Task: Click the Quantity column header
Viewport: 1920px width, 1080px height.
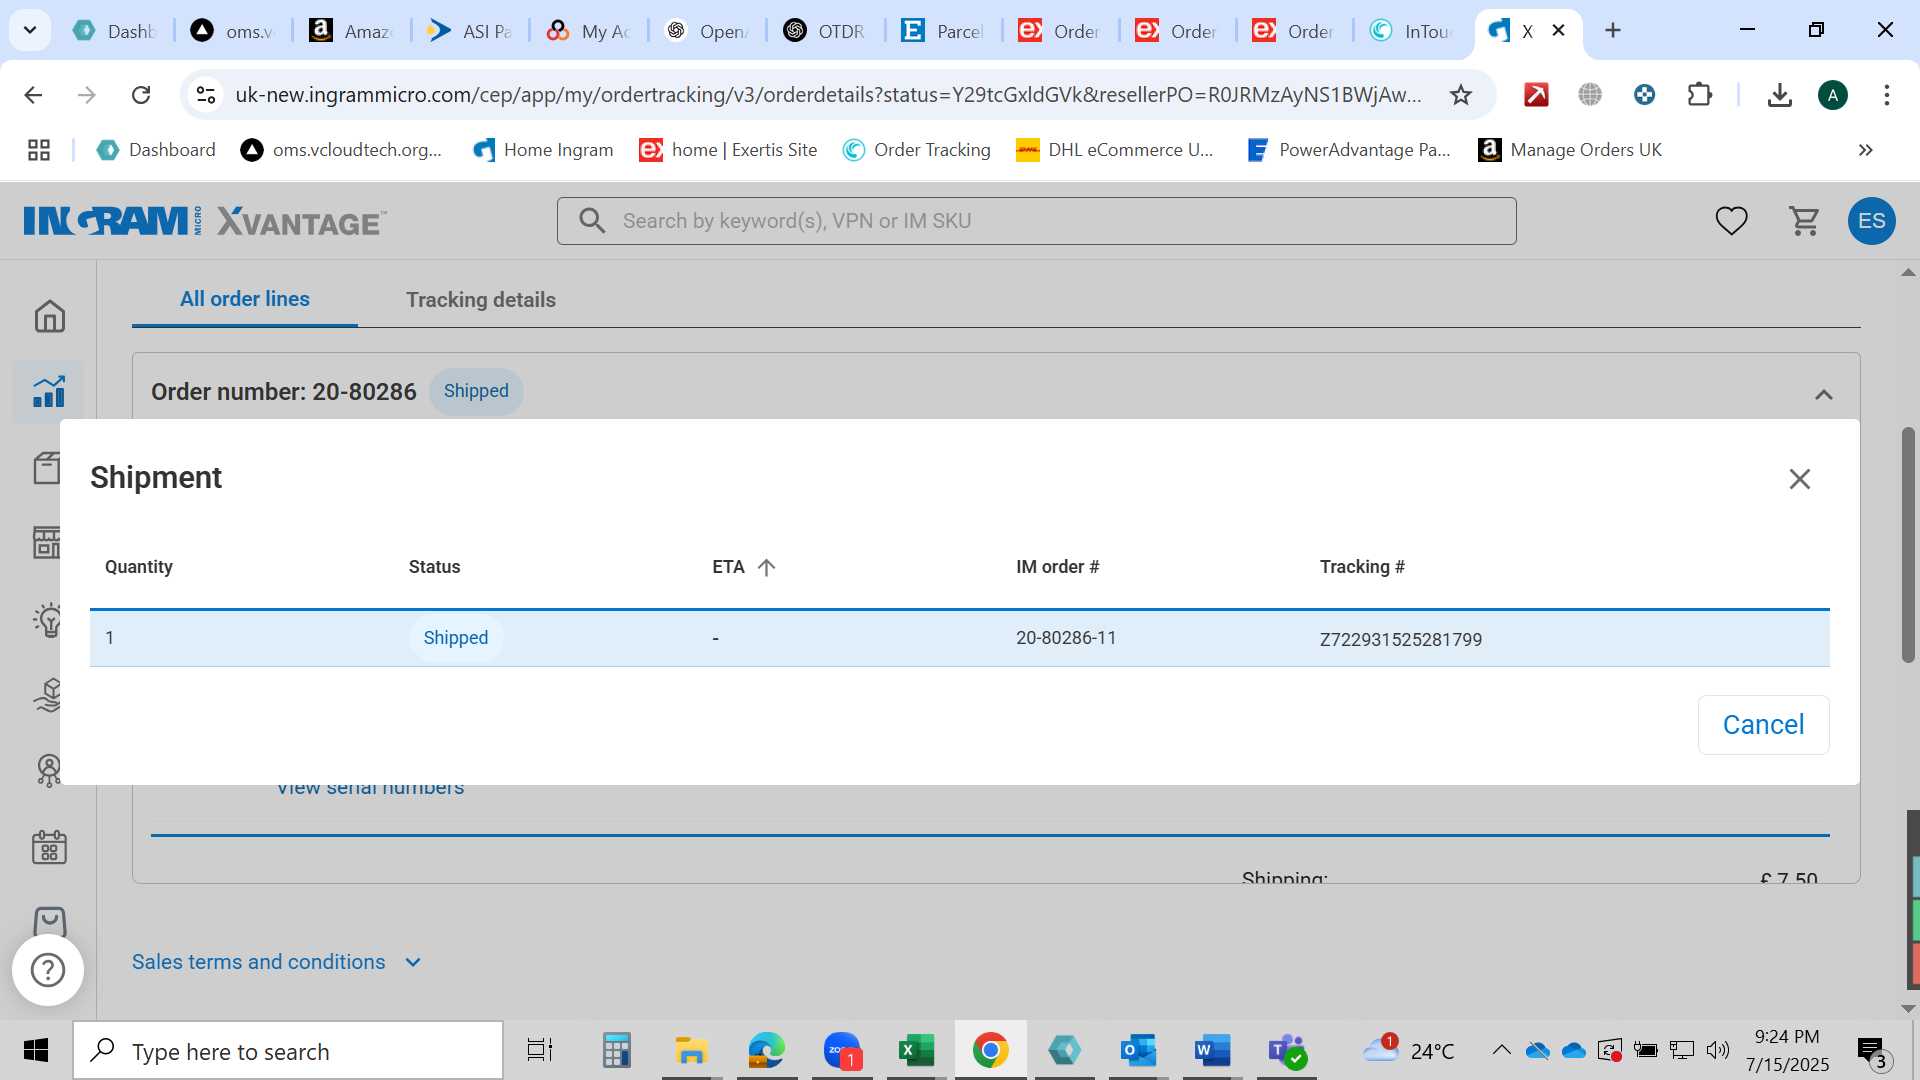Action: coord(139,567)
